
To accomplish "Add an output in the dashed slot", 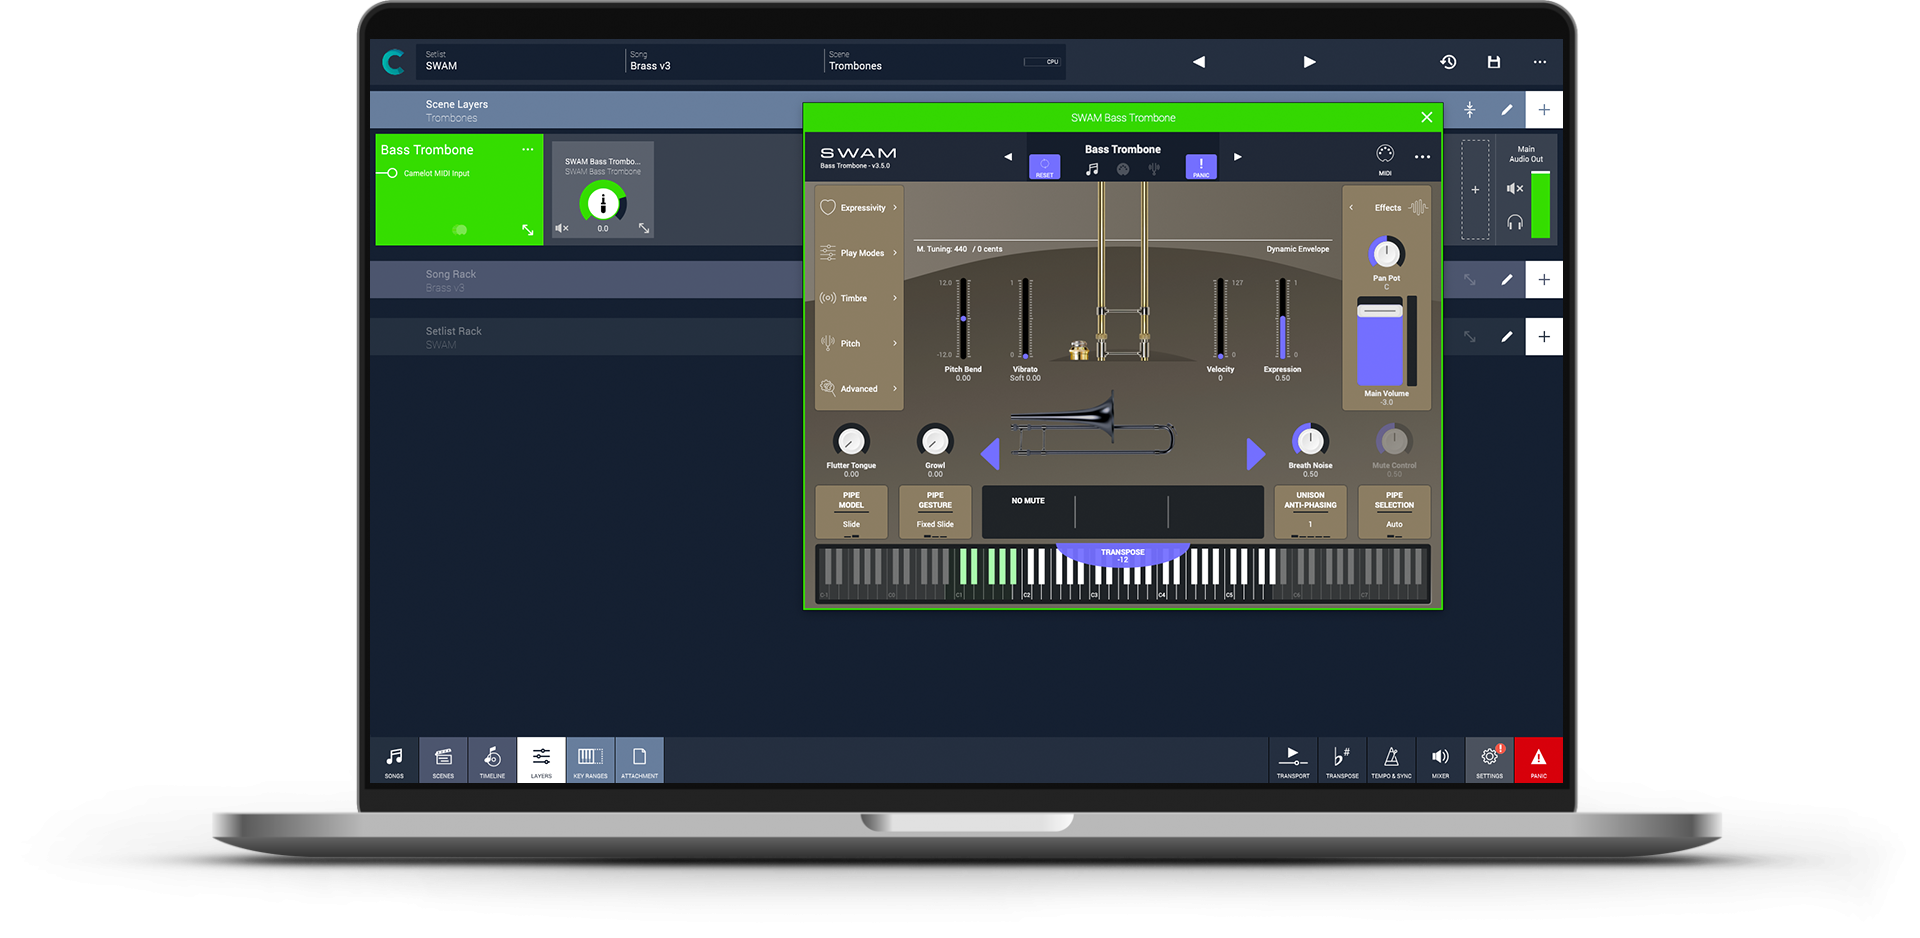I will [1475, 189].
